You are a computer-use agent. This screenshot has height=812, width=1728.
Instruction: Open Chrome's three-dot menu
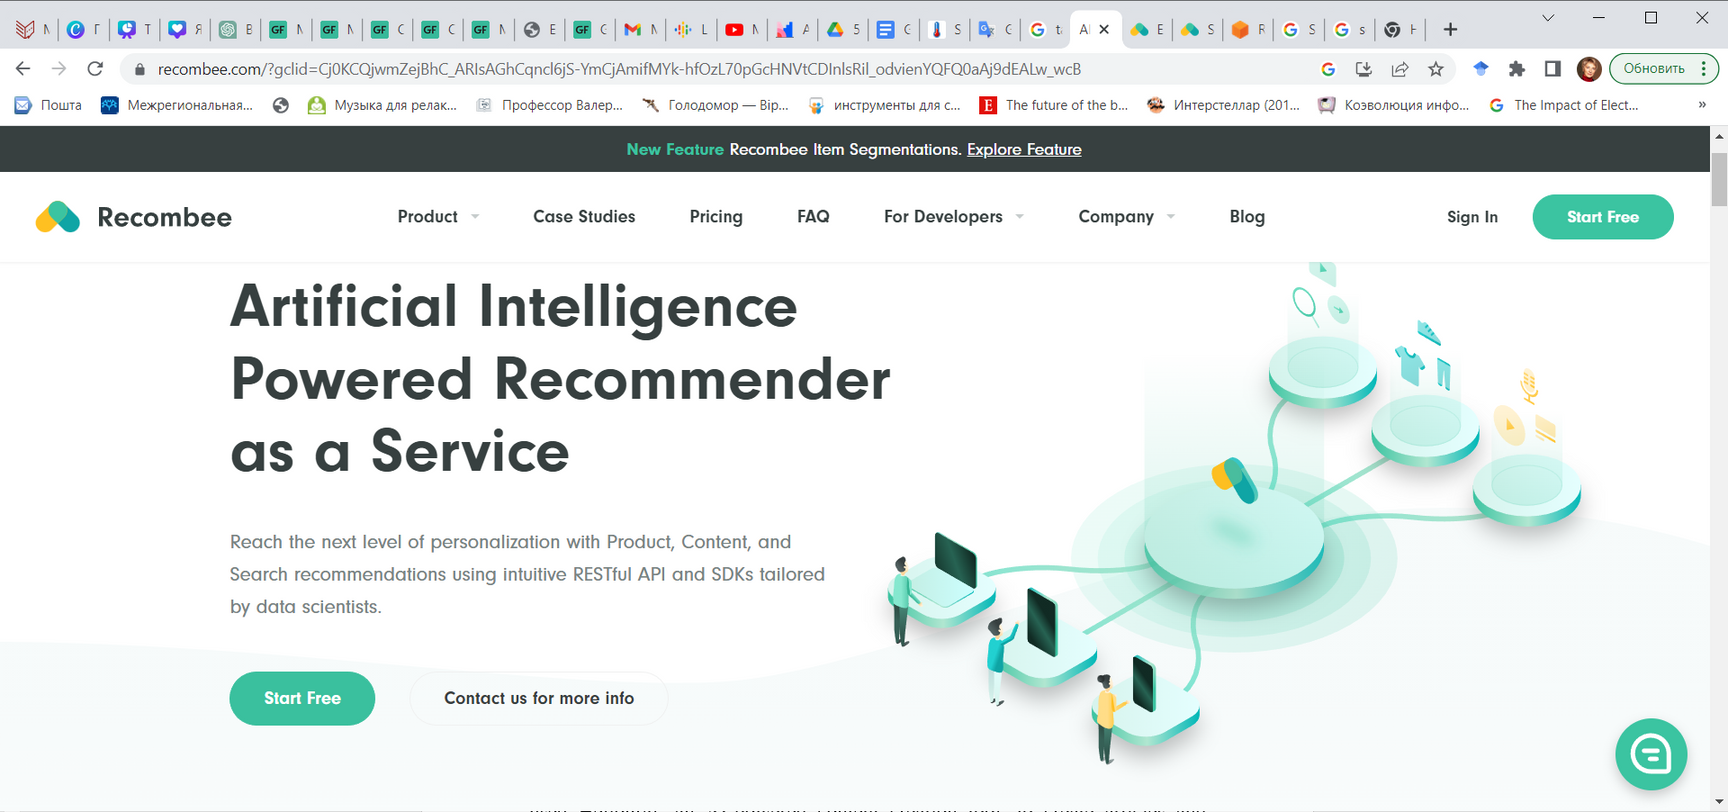click(1704, 69)
